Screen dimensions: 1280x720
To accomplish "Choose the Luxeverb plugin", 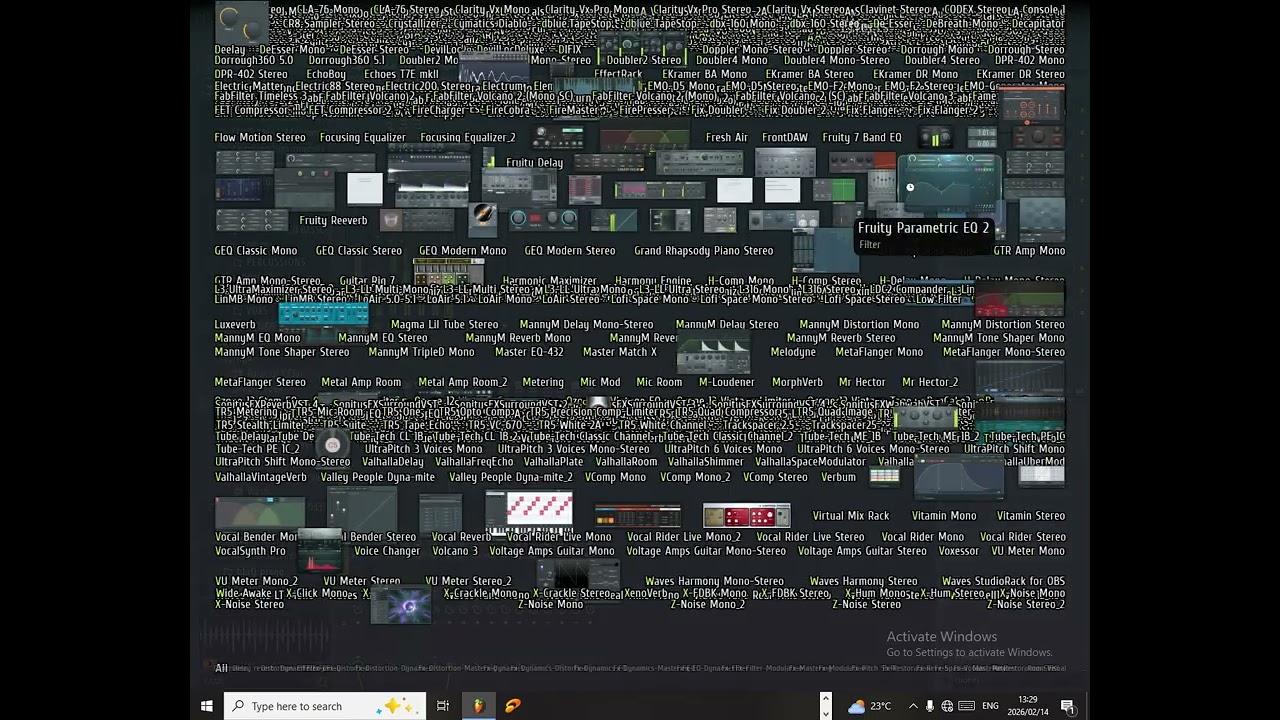I will coord(235,324).
